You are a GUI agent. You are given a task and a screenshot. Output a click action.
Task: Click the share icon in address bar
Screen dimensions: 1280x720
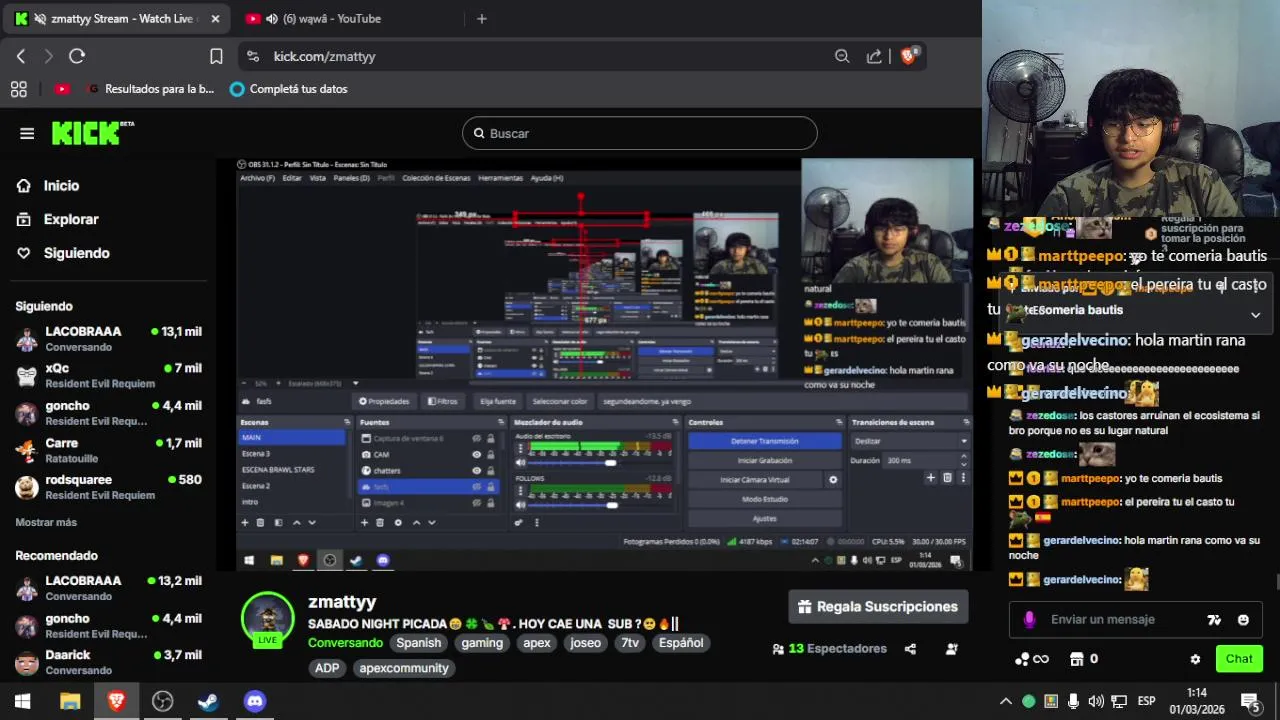click(x=874, y=56)
